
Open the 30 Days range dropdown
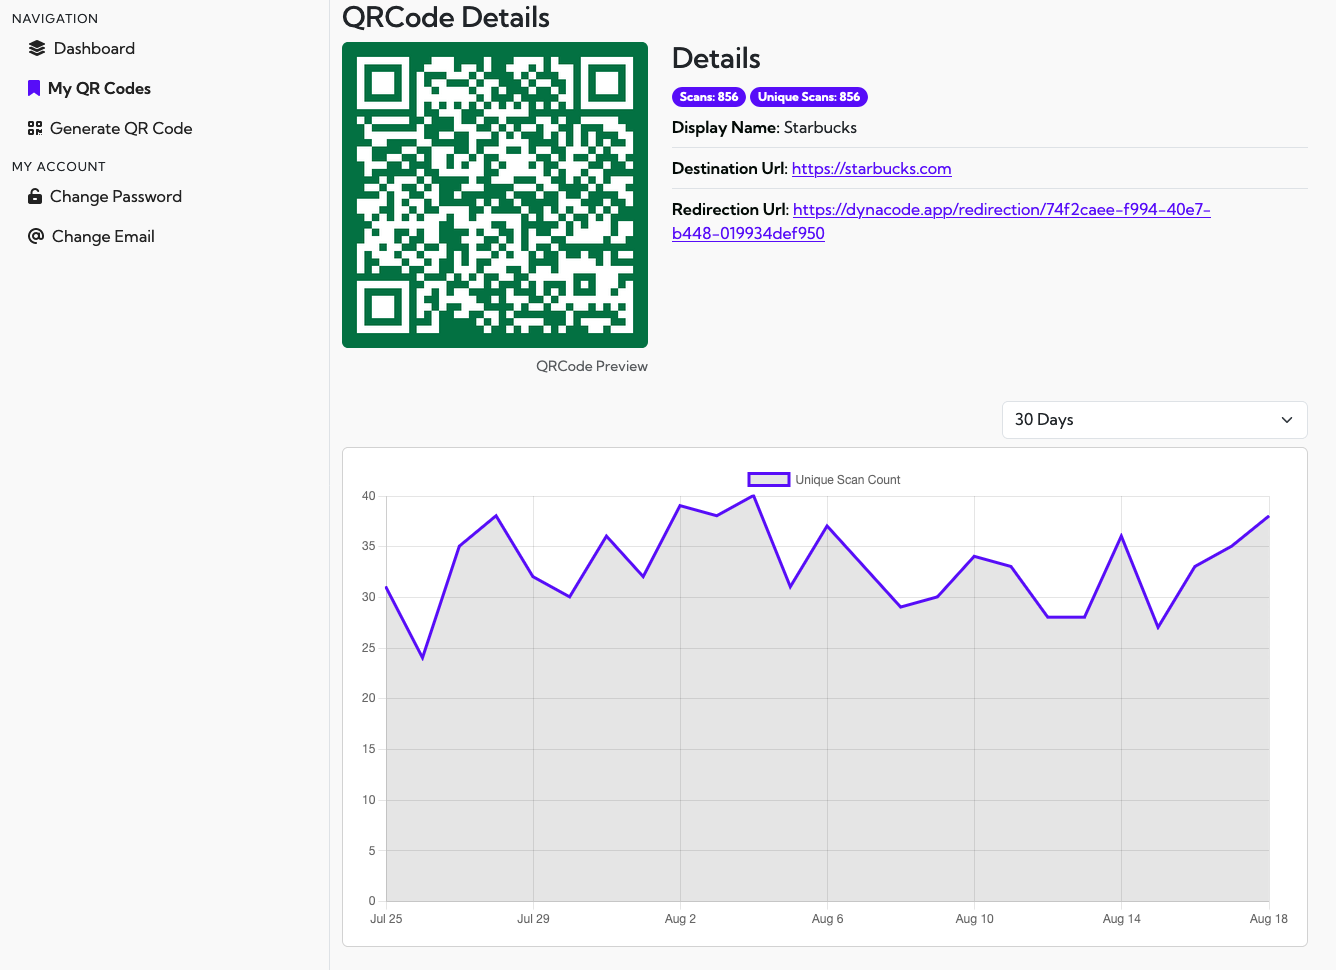(1155, 420)
